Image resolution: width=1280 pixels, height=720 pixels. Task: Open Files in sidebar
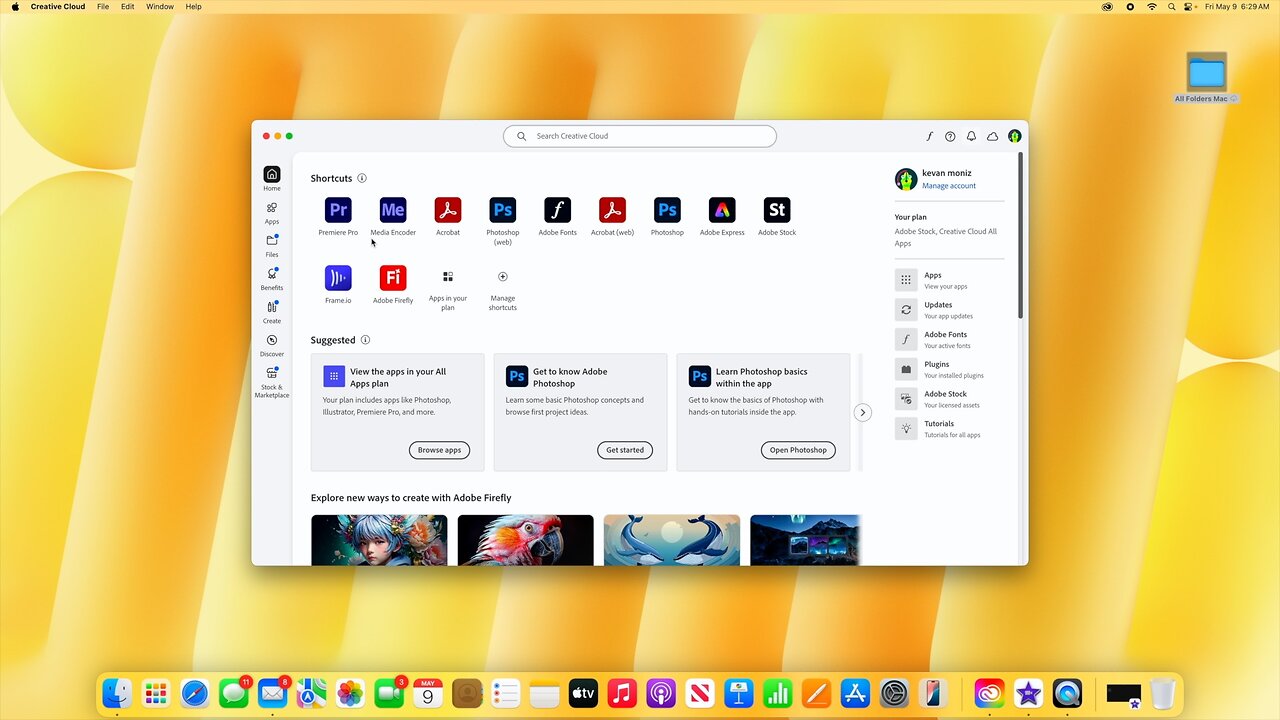click(272, 245)
